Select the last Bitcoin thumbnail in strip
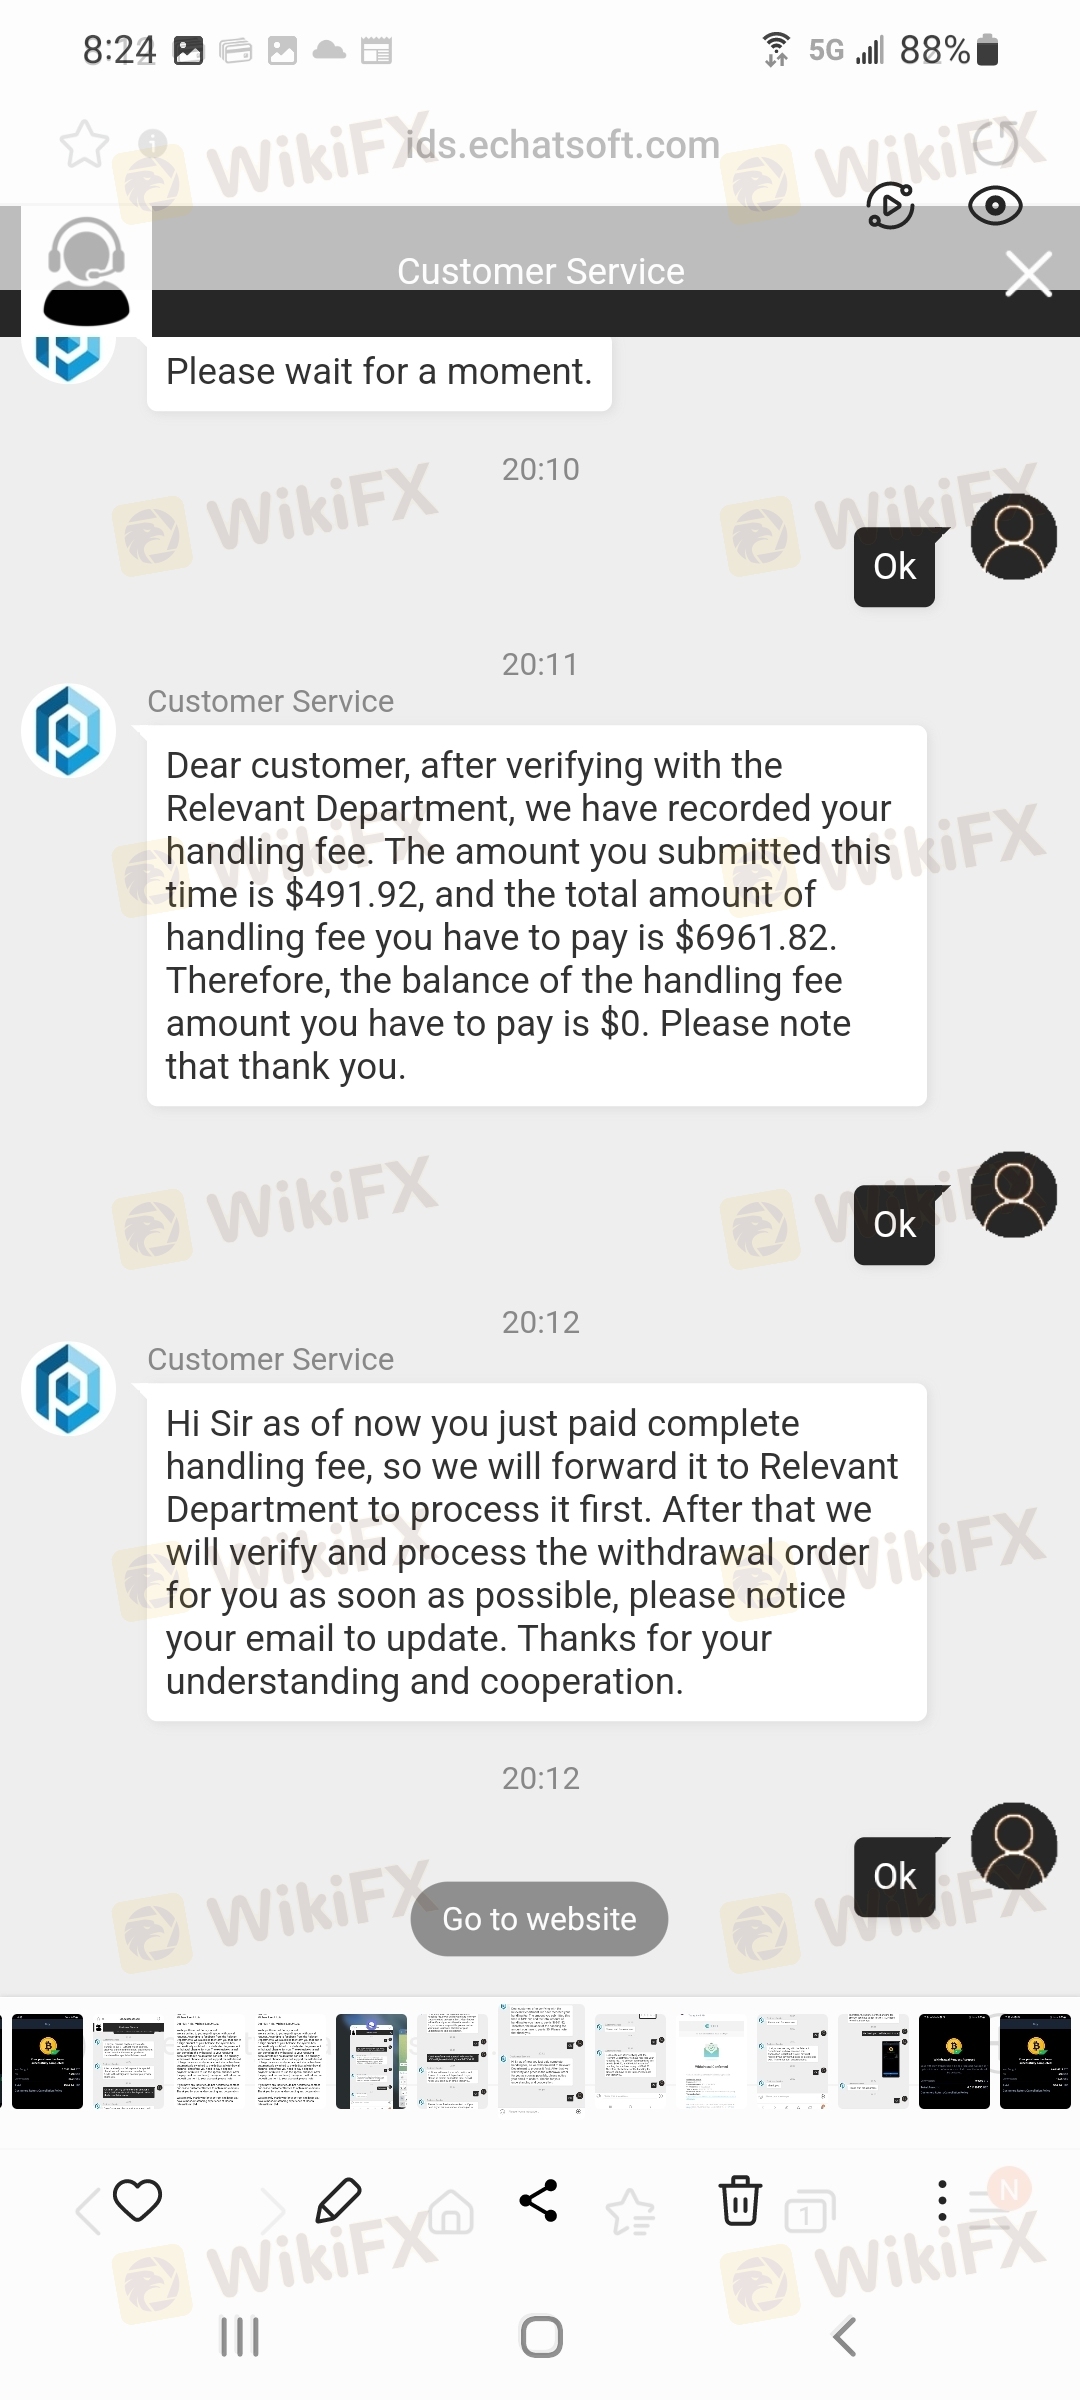The width and height of the screenshot is (1080, 2400). pos(1035,2061)
